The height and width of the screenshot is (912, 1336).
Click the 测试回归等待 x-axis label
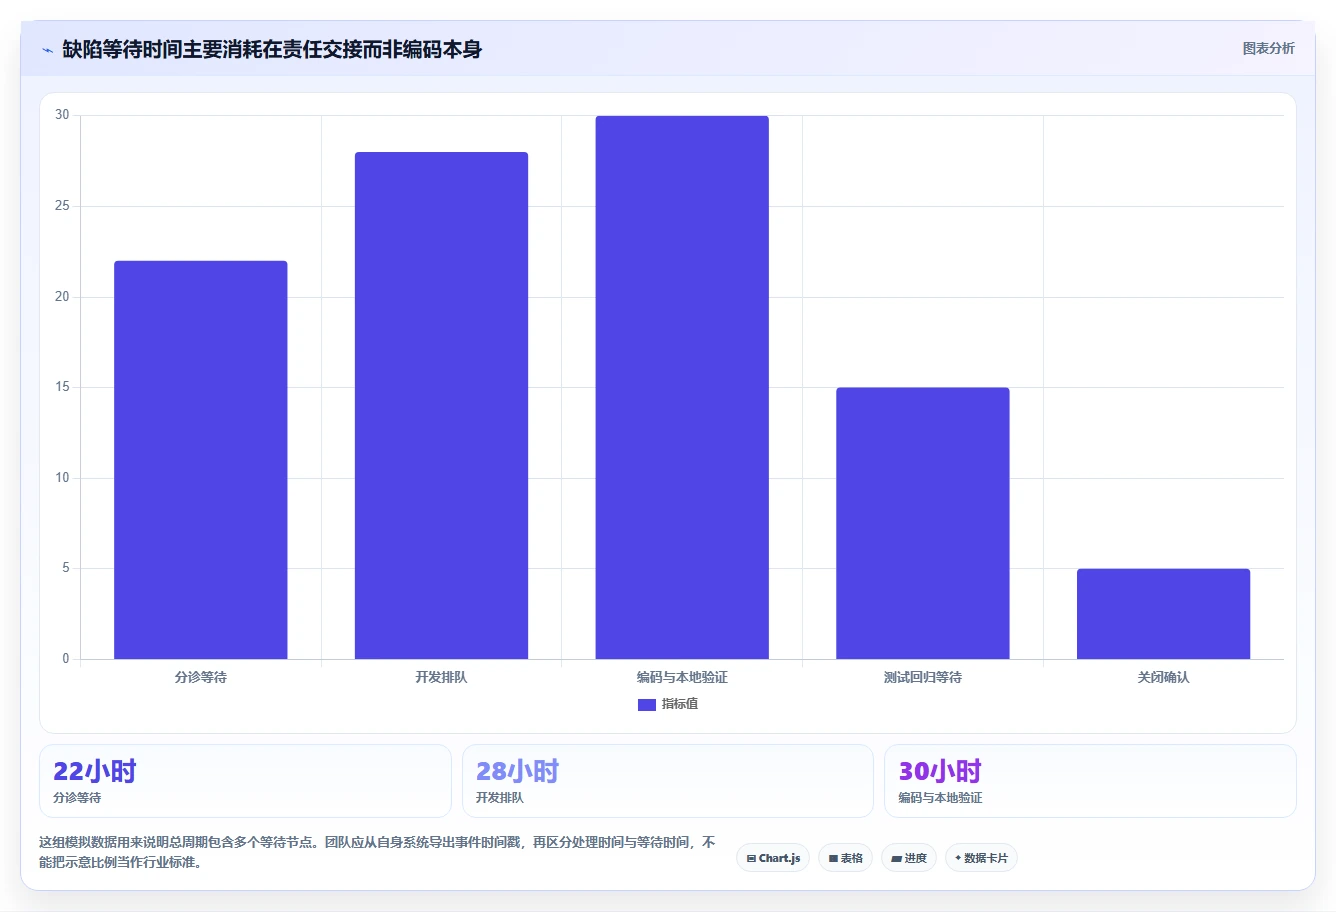[923, 677]
